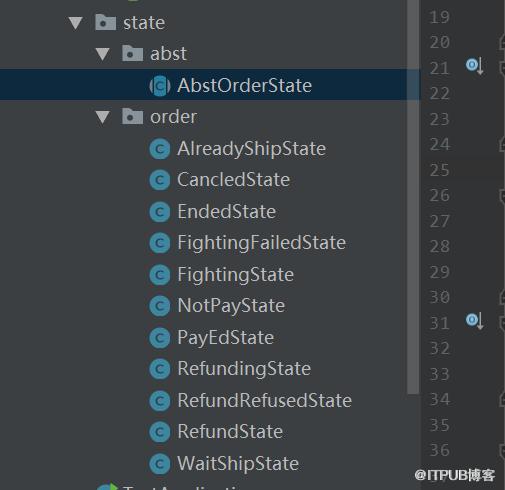Screen dimensions: 505x490
Task: Click the order package folder icon
Action: click(132, 116)
